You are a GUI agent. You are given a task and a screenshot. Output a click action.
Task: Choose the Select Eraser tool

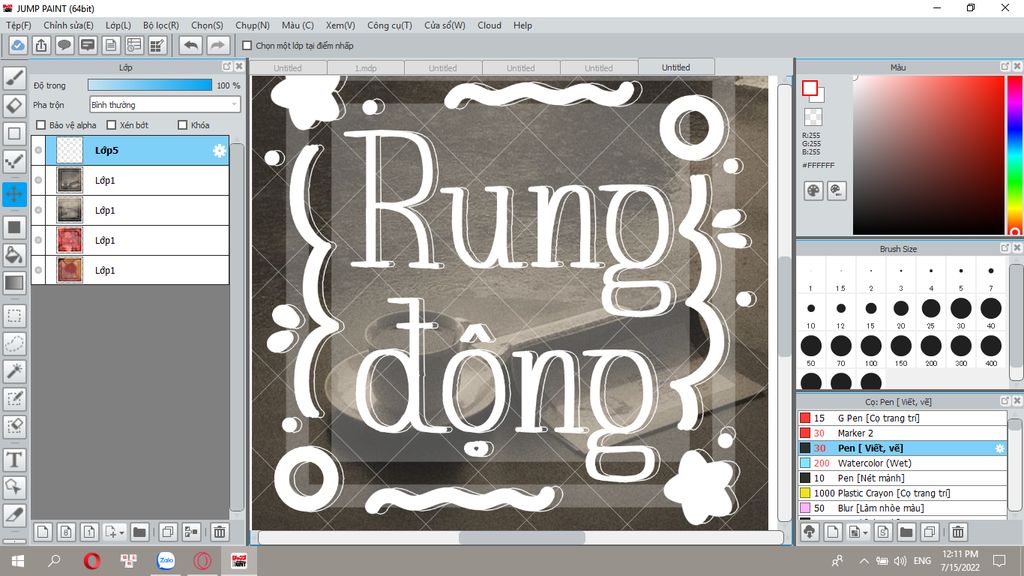[x=14, y=426]
